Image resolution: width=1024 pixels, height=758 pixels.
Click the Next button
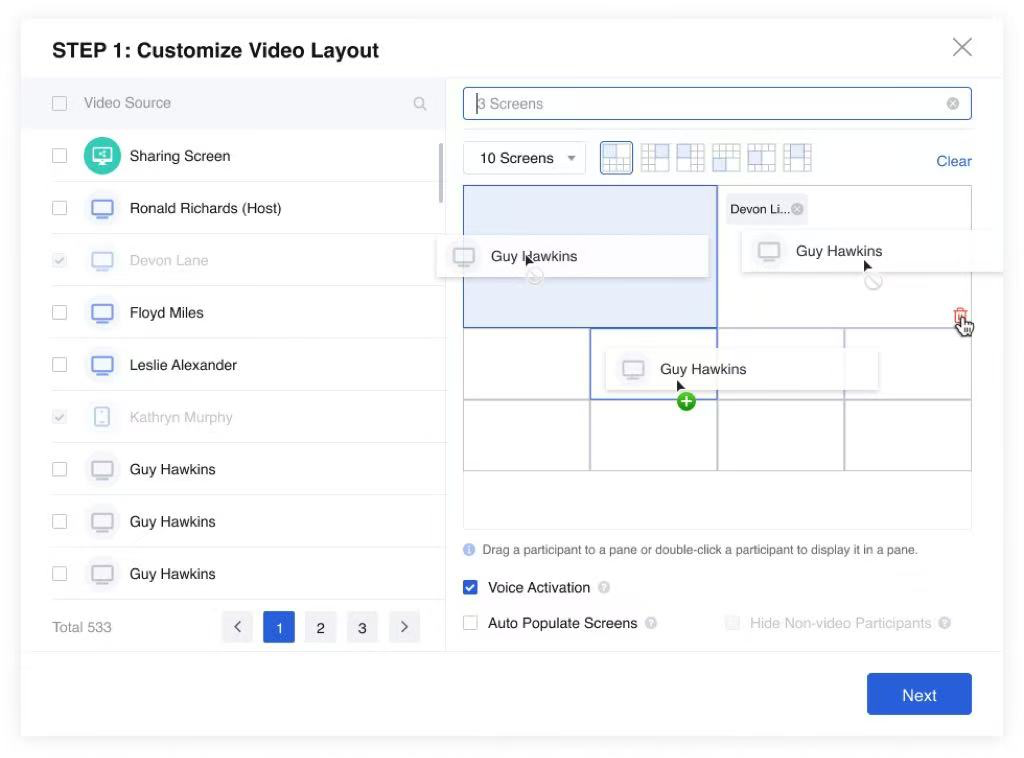[918, 695]
